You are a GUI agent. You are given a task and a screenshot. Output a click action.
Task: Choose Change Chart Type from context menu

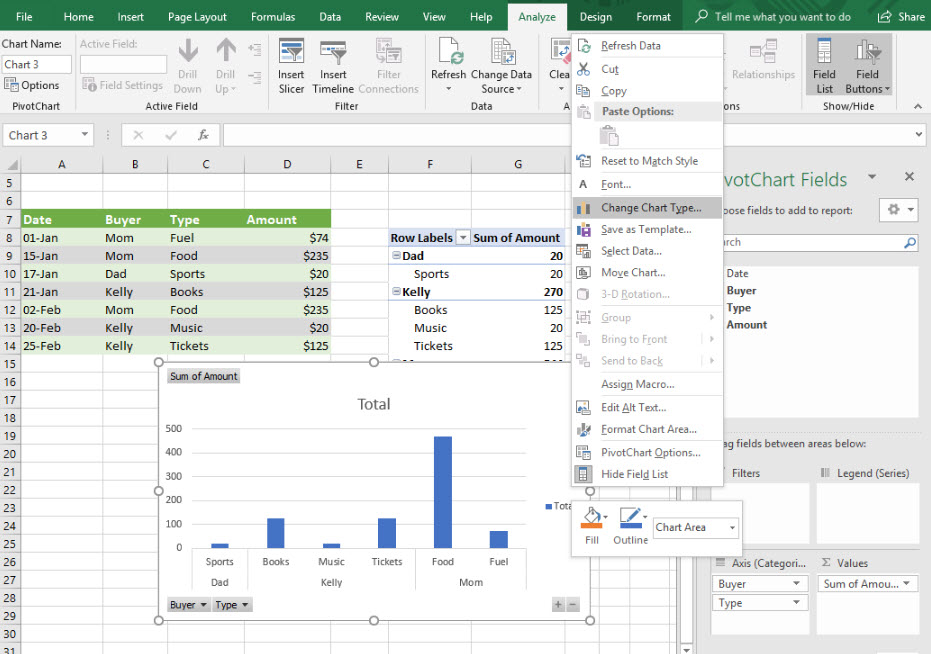coord(650,208)
